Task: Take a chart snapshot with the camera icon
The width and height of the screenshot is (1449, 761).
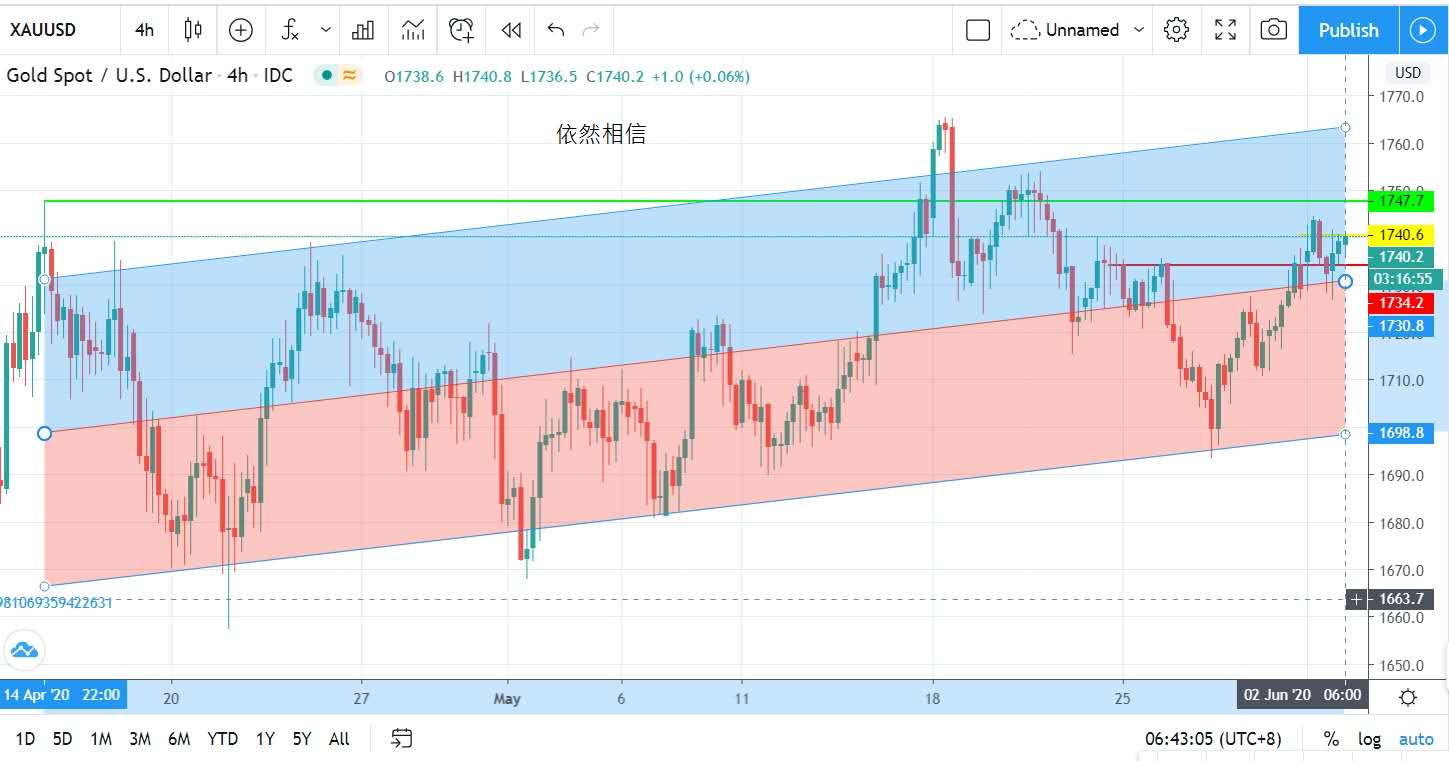Action: [x=1273, y=30]
